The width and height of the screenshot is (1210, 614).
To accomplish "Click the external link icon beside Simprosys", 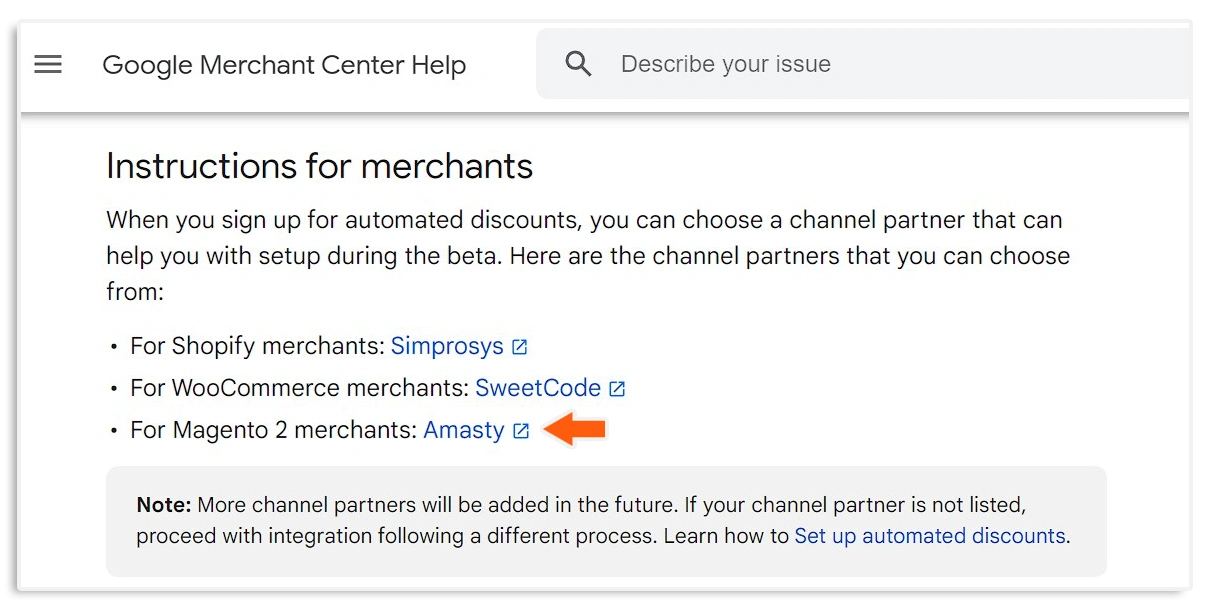I will click(x=518, y=346).
